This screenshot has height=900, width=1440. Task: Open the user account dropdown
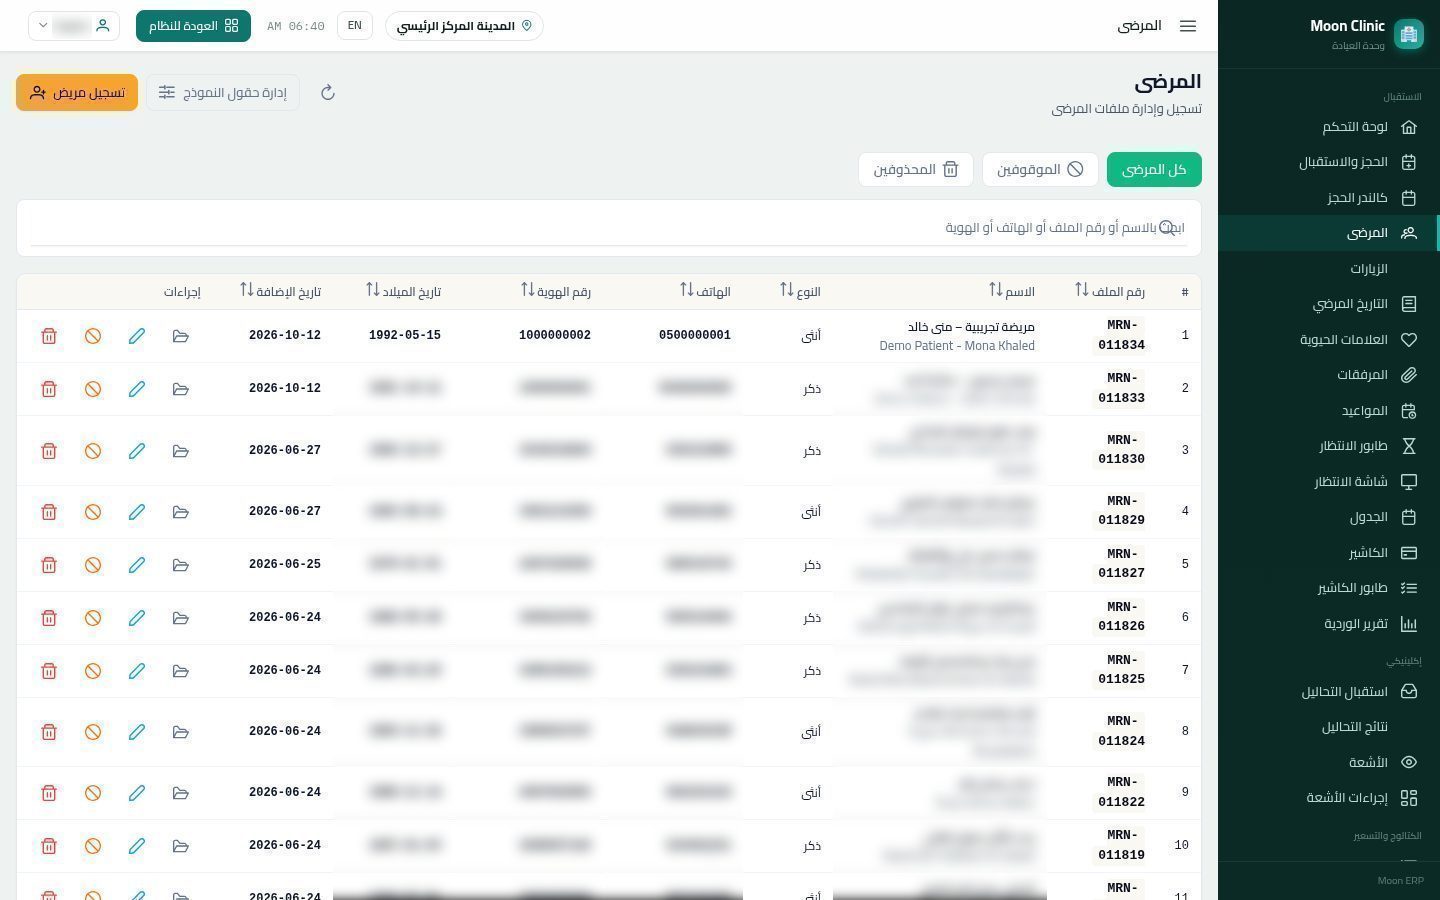pyautogui.click(x=74, y=26)
